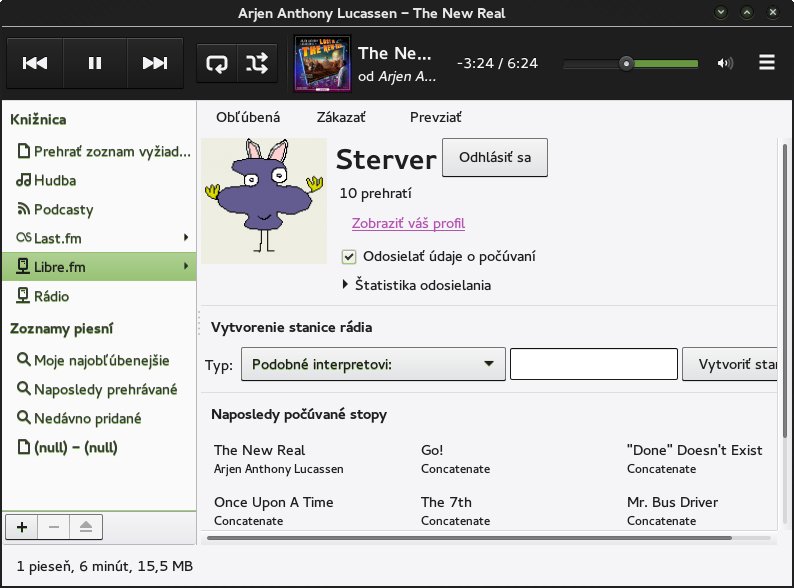Click Obľúbená love track button
The image size is (794, 588).
(248, 117)
